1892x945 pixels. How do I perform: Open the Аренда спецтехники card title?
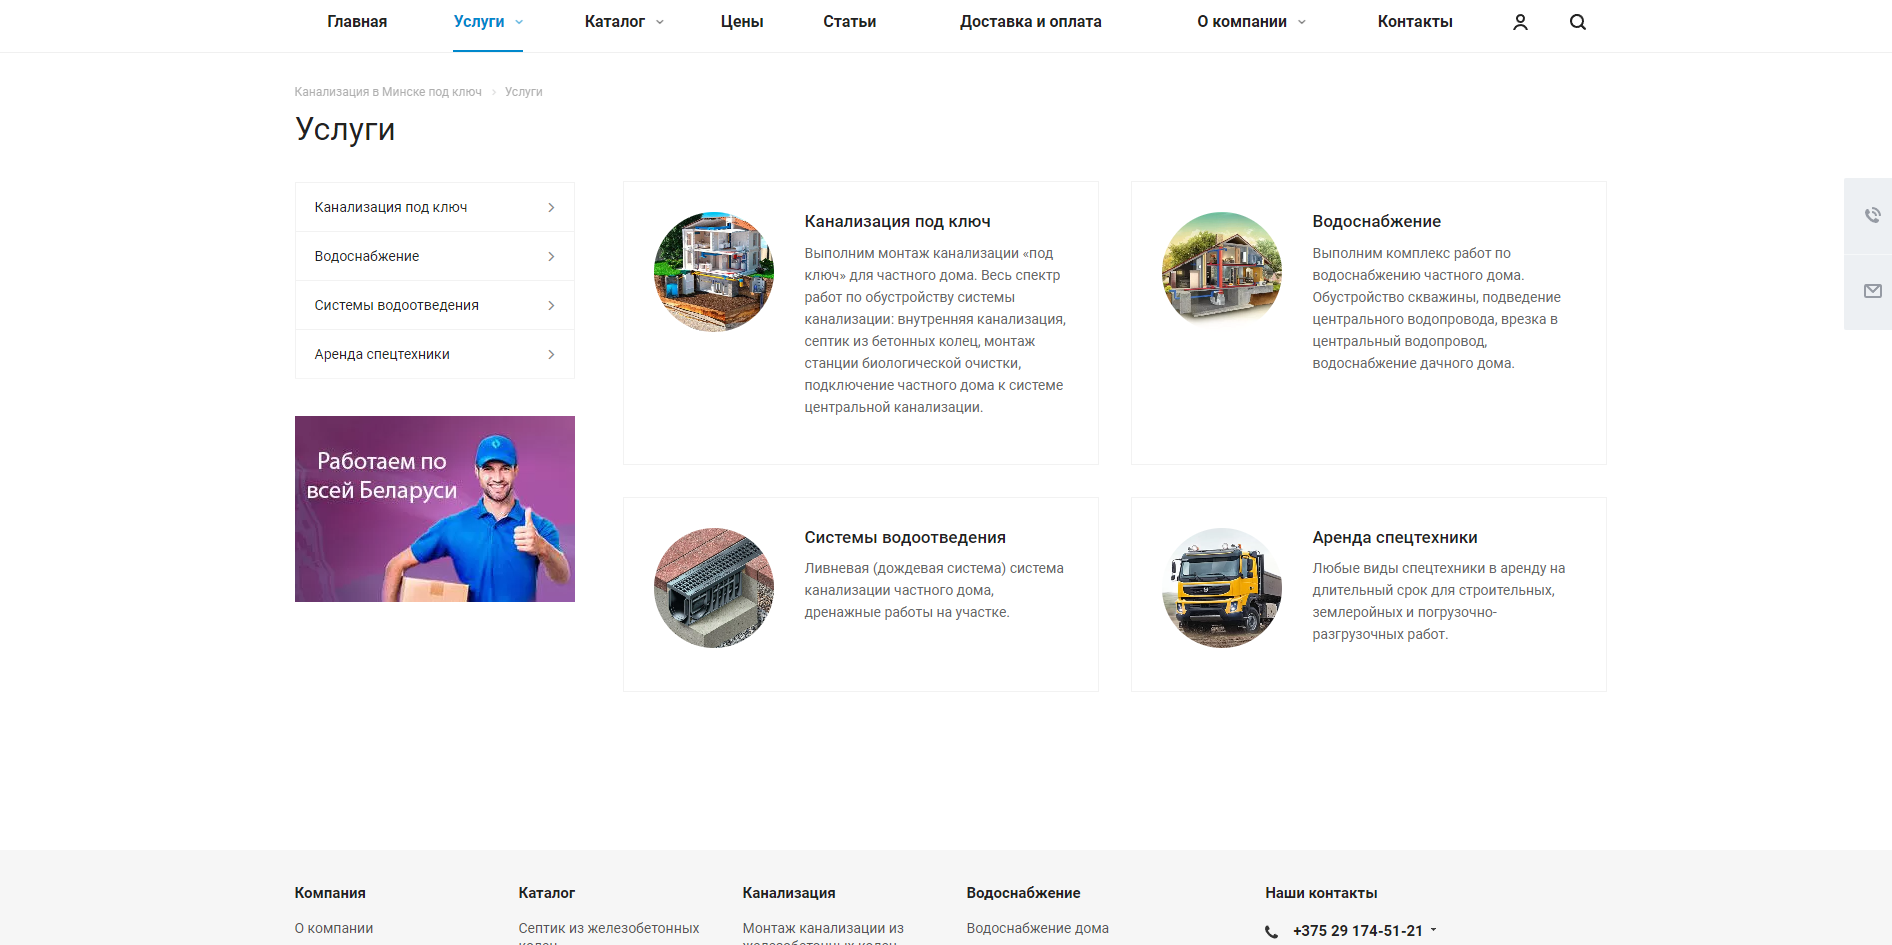(x=1395, y=538)
